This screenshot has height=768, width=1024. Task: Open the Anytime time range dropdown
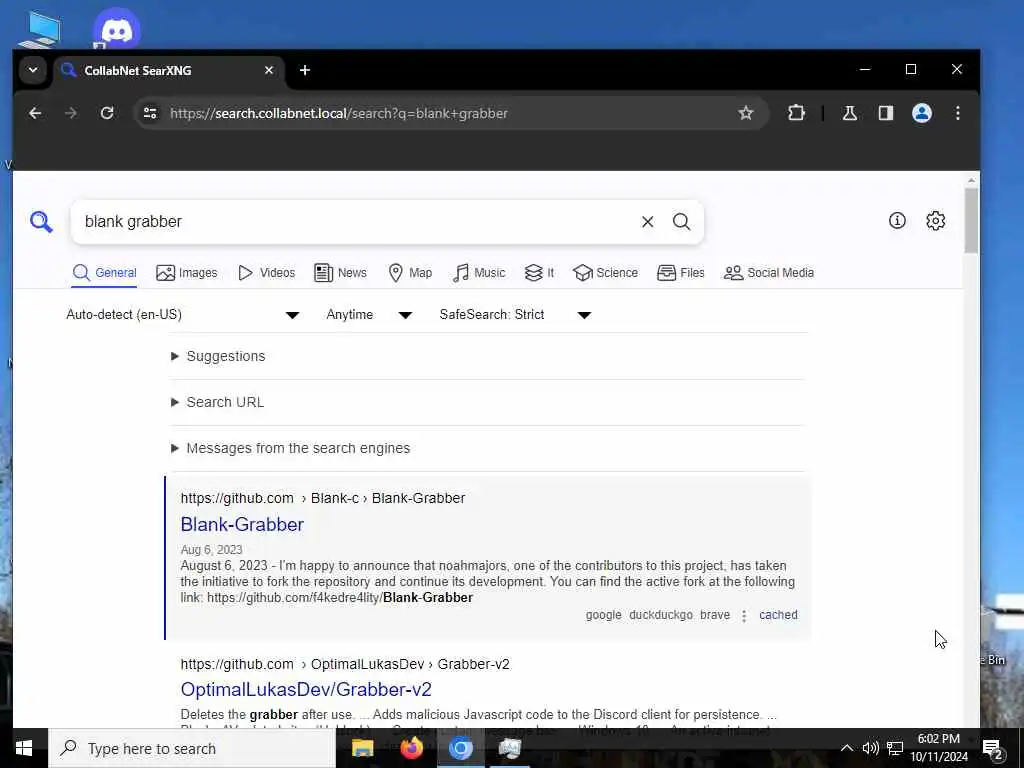(x=370, y=315)
